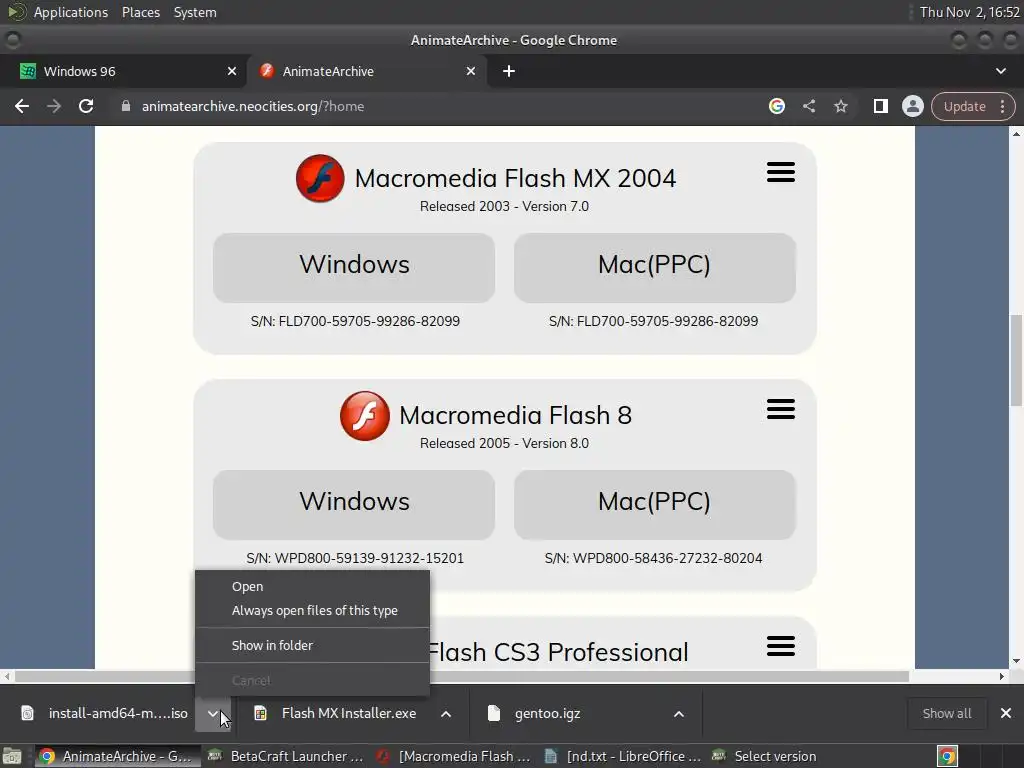1024x768 pixels.
Task: Click the address bar URL field
Action: 438,106
